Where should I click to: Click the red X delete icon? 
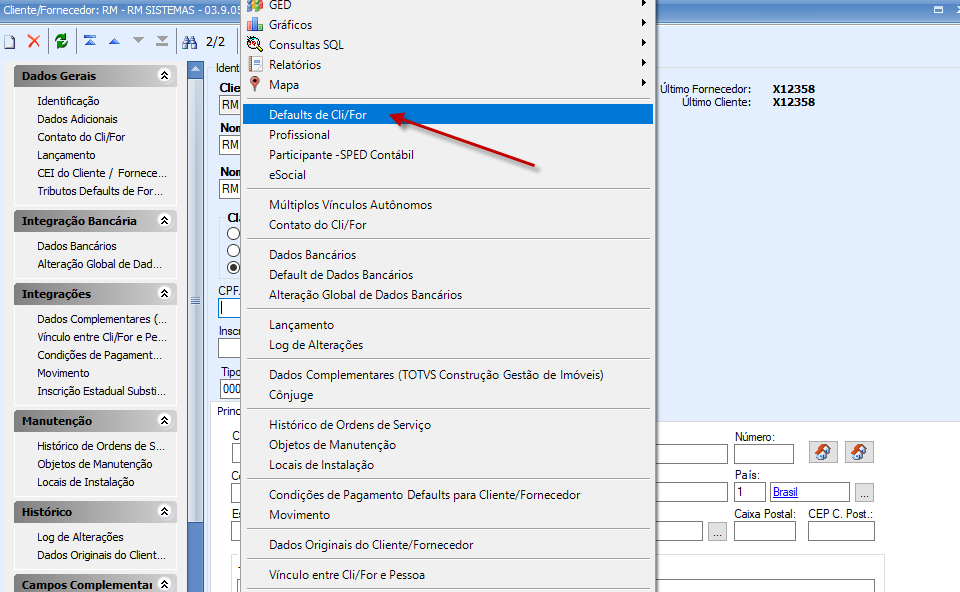coord(34,41)
